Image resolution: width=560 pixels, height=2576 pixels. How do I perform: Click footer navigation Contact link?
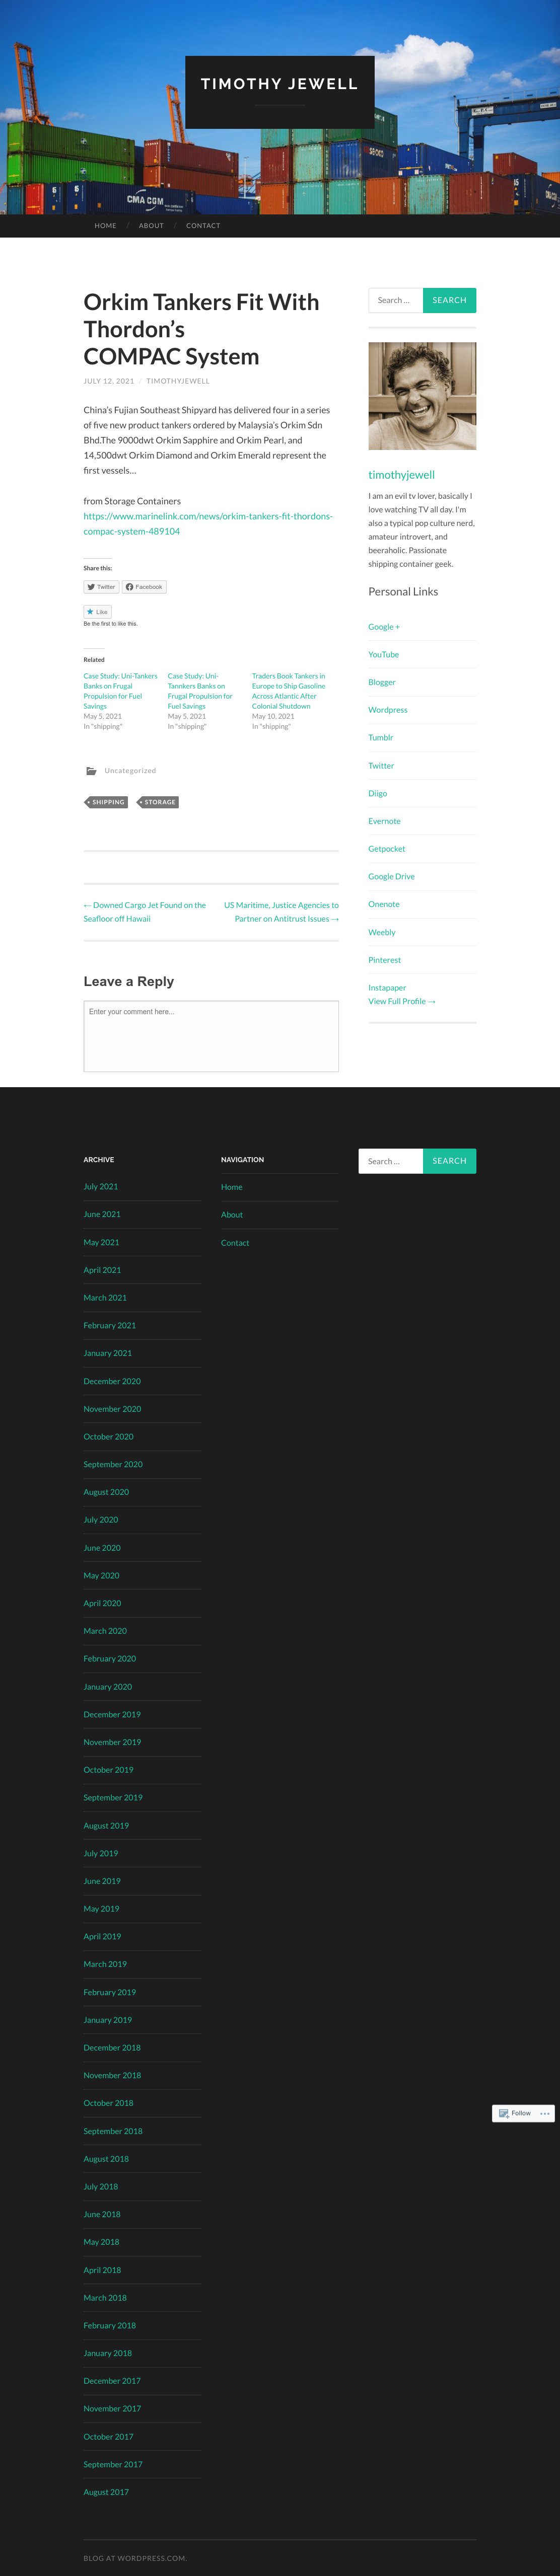click(235, 1243)
